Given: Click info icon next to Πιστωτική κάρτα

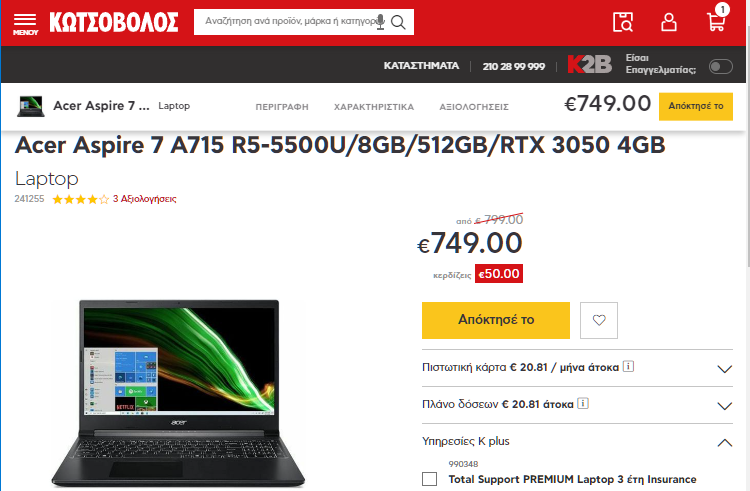Looking at the screenshot, I should 629,367.
